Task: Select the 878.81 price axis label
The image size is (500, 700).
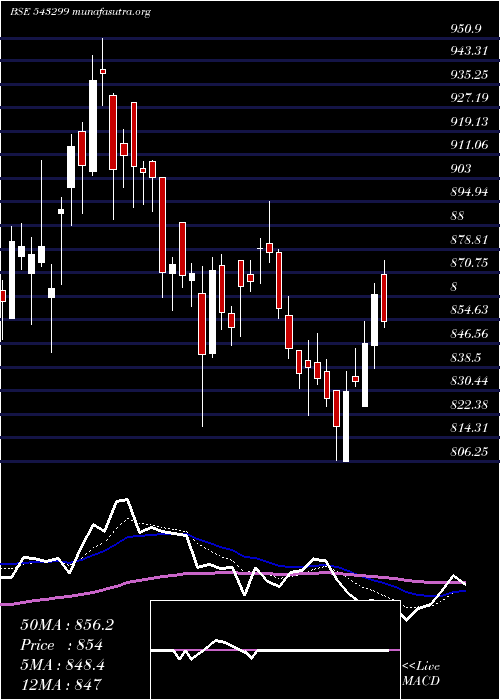Action: 468,240
